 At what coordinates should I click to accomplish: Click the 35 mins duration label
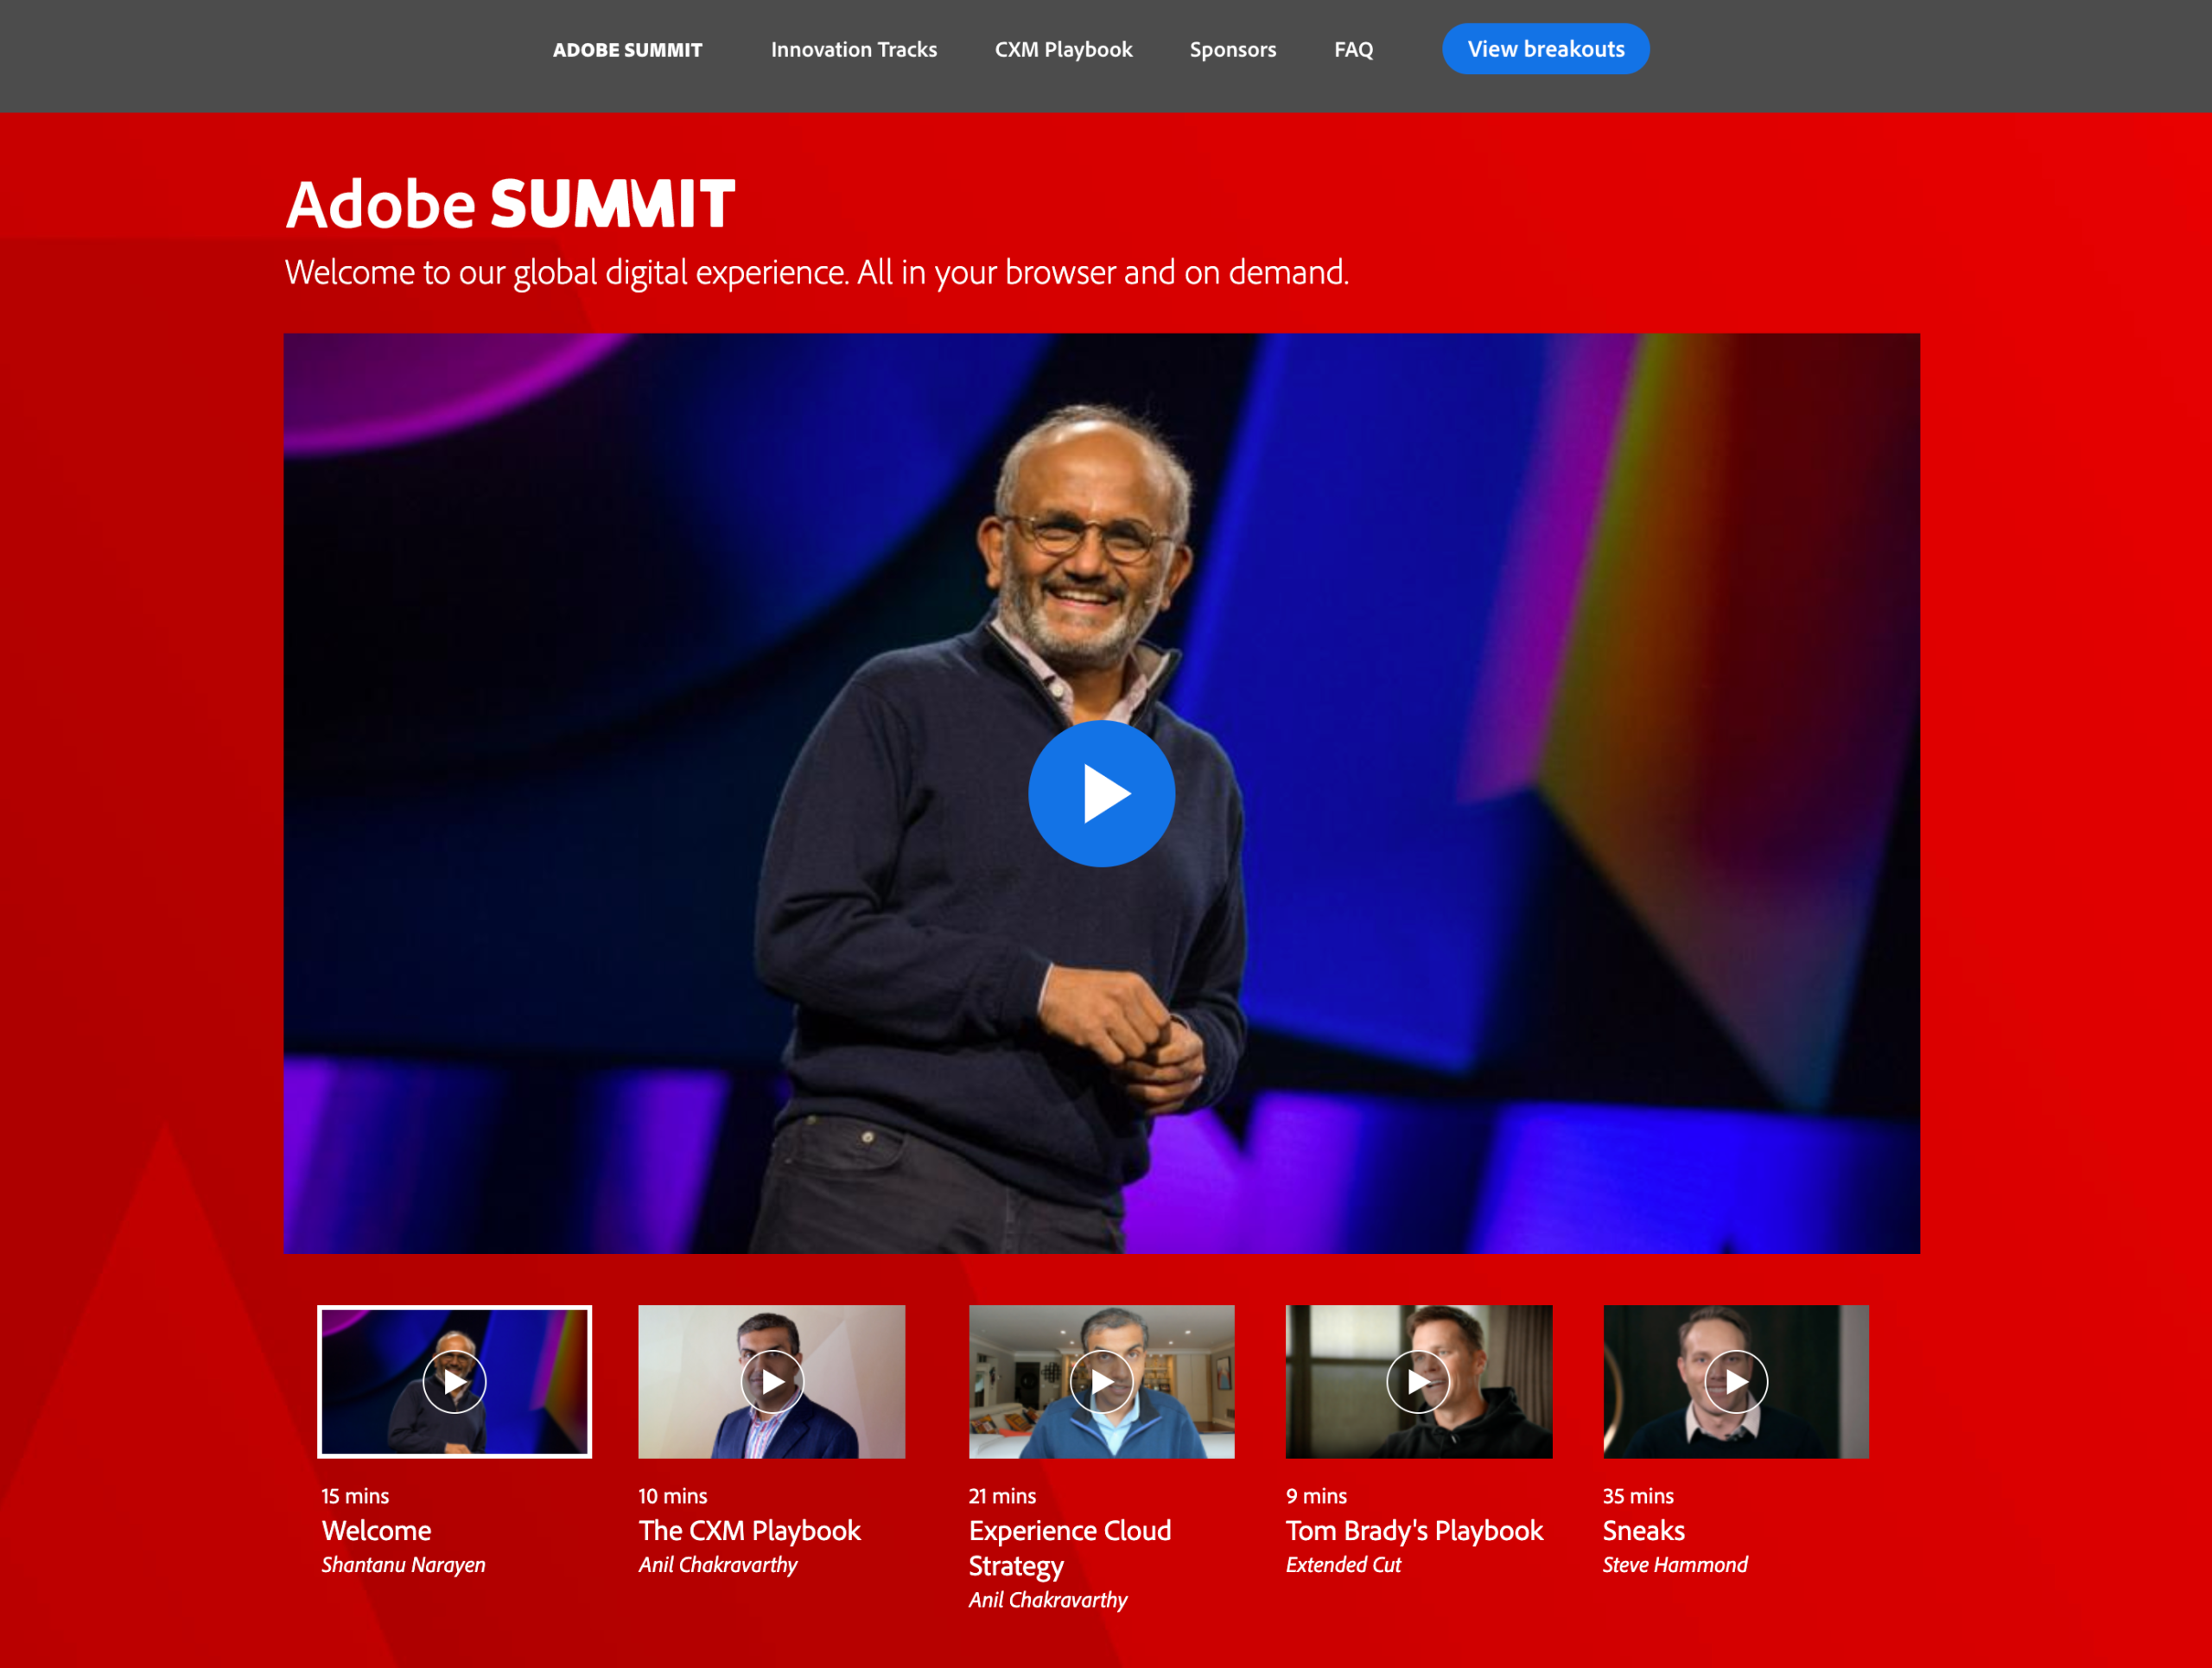(1638, 1496)
